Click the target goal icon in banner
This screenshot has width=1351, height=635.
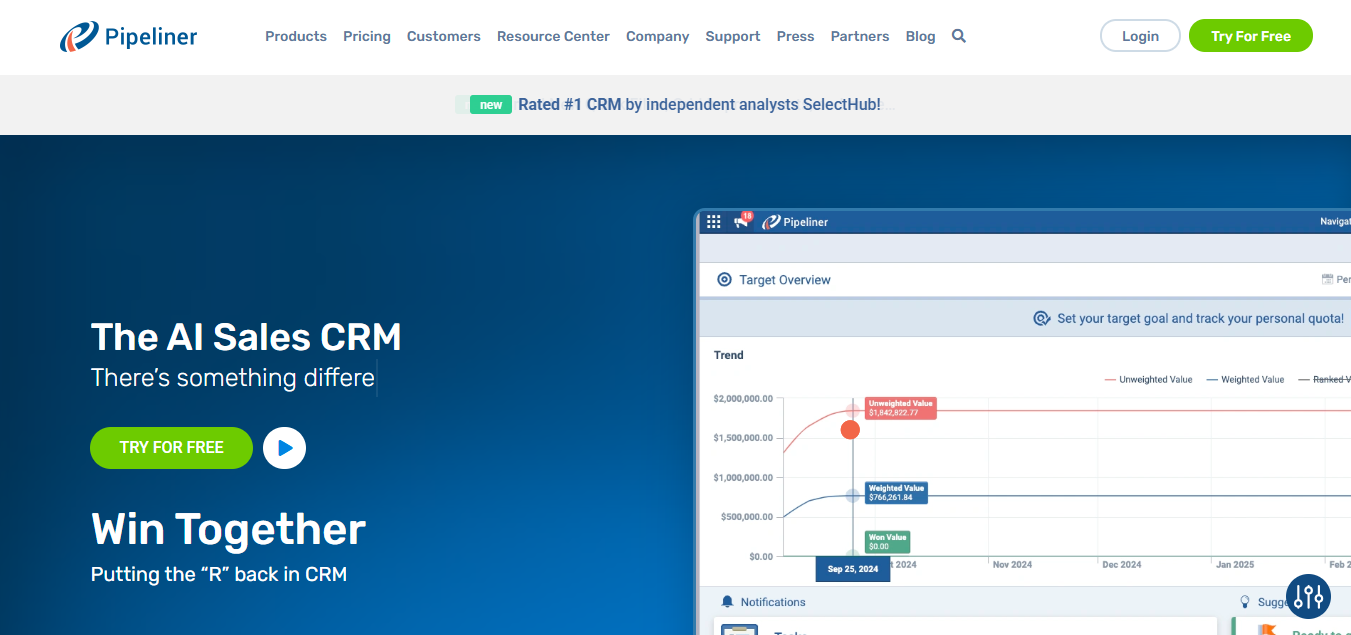point(1041,318)
